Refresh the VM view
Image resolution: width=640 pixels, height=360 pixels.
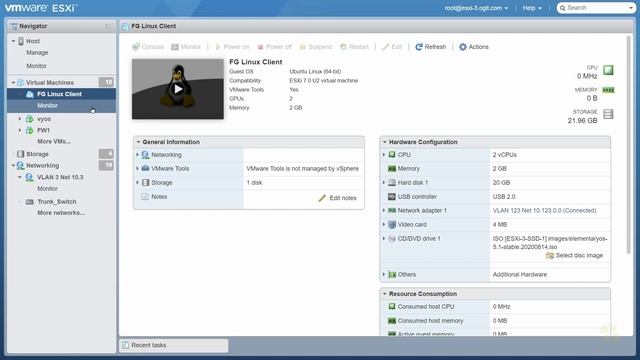431,47
